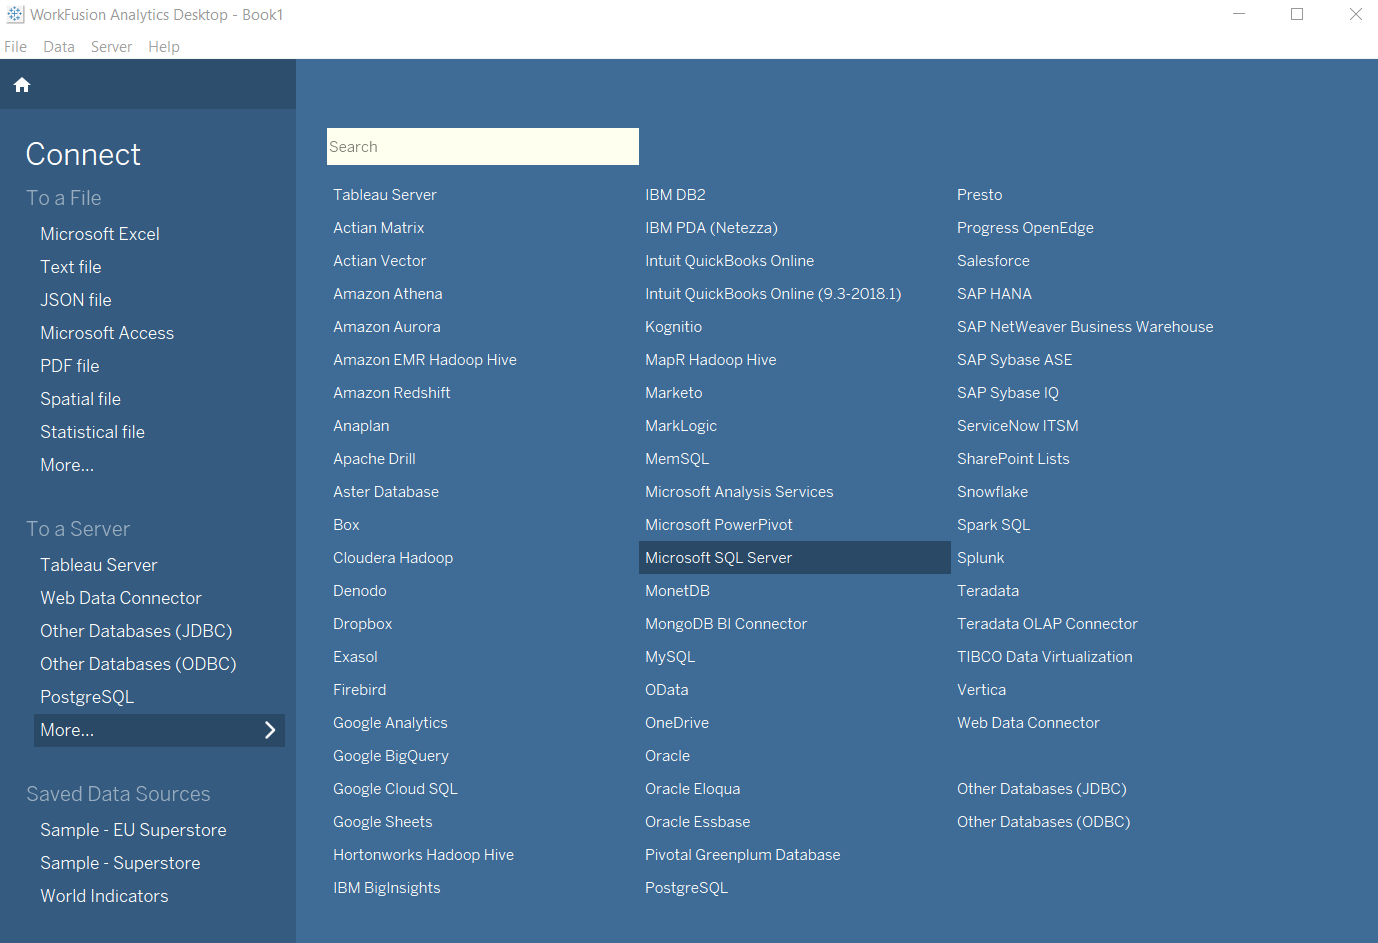The height and width of the screenshot is (943, 1378).
Task: Select Actian Matrix connector
Action: pyautogui.click(x=379, y=228)
